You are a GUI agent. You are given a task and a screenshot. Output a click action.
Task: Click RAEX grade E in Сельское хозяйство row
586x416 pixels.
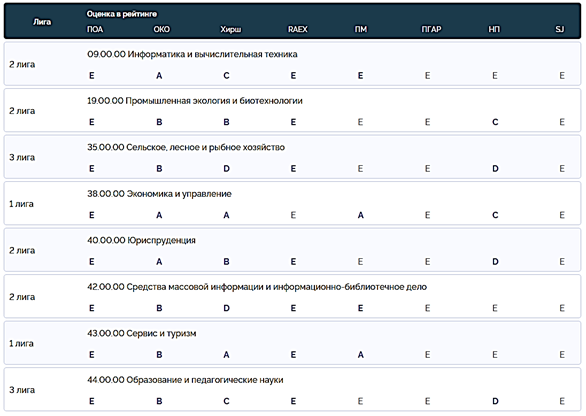293,169
